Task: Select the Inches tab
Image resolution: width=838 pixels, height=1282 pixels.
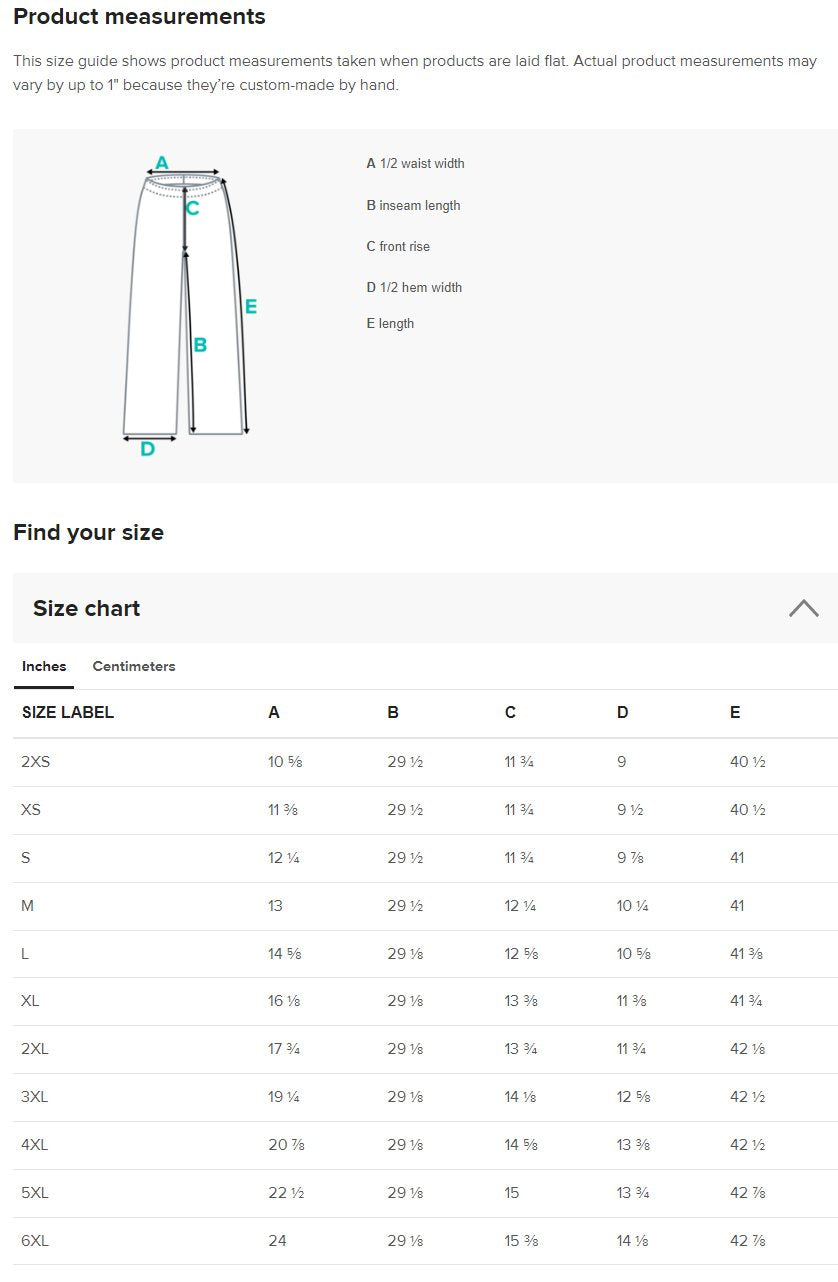Action: (44, 666)
